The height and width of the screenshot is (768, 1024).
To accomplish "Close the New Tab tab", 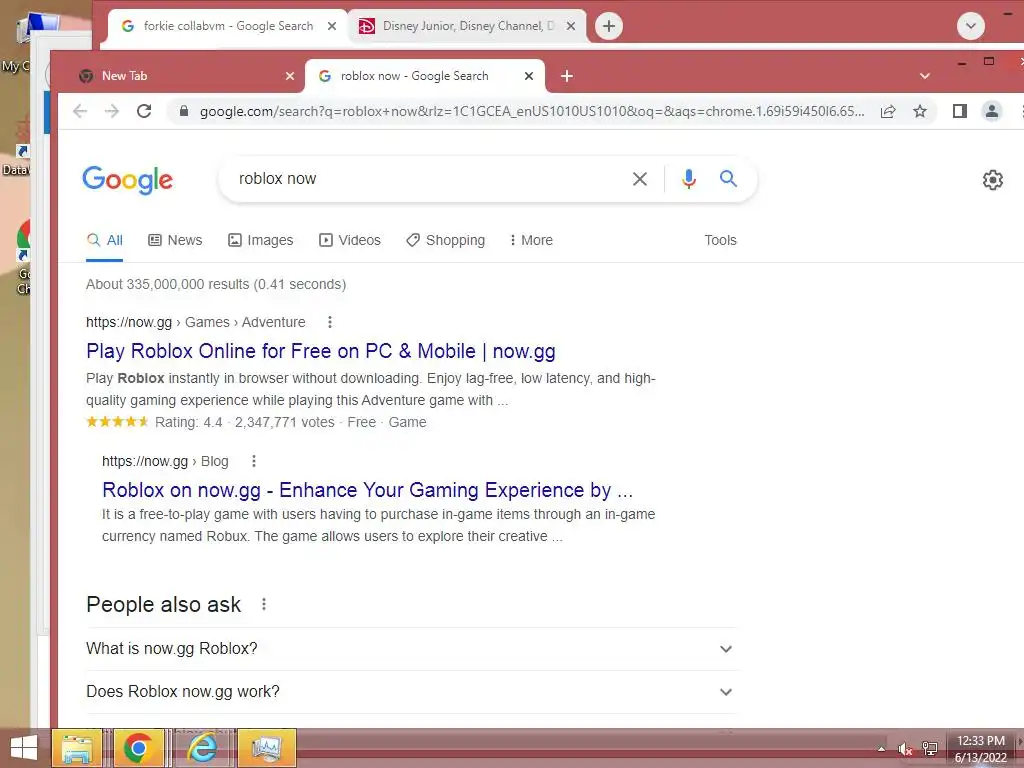I will [290, 76].
